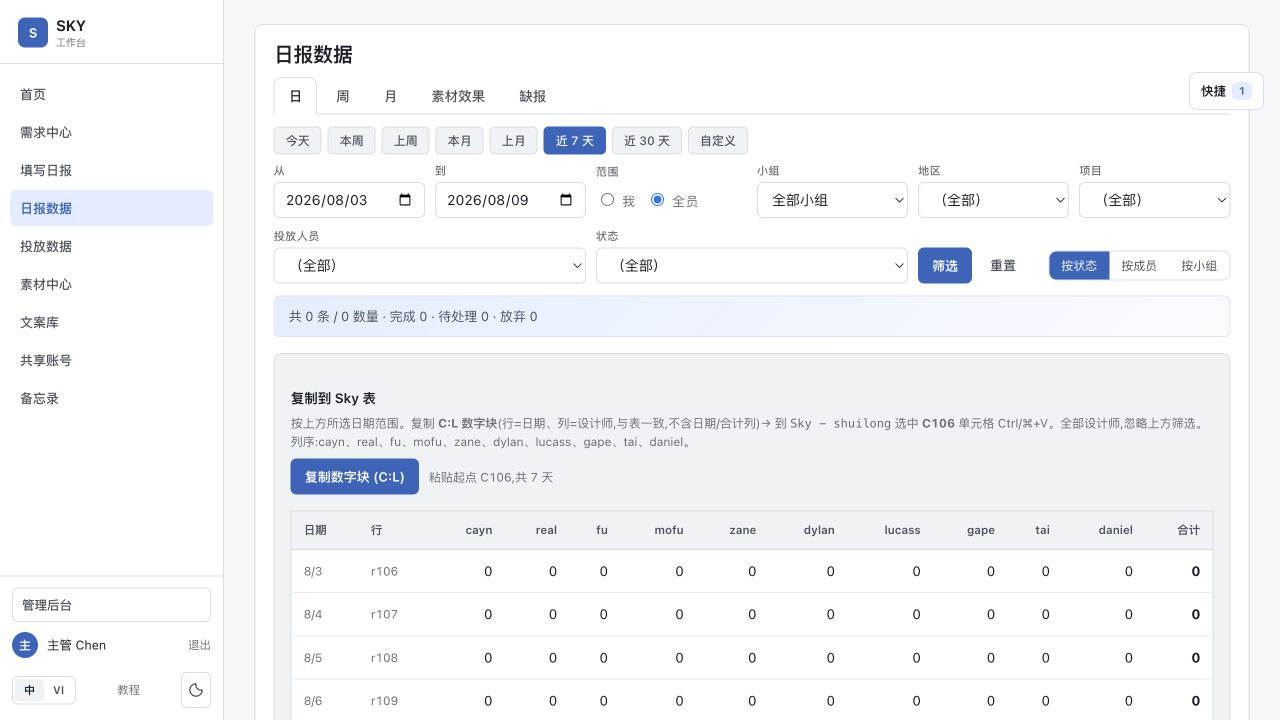Apply filters with 筛选 button
The image size is (1280, 720).
click(945, 266)
